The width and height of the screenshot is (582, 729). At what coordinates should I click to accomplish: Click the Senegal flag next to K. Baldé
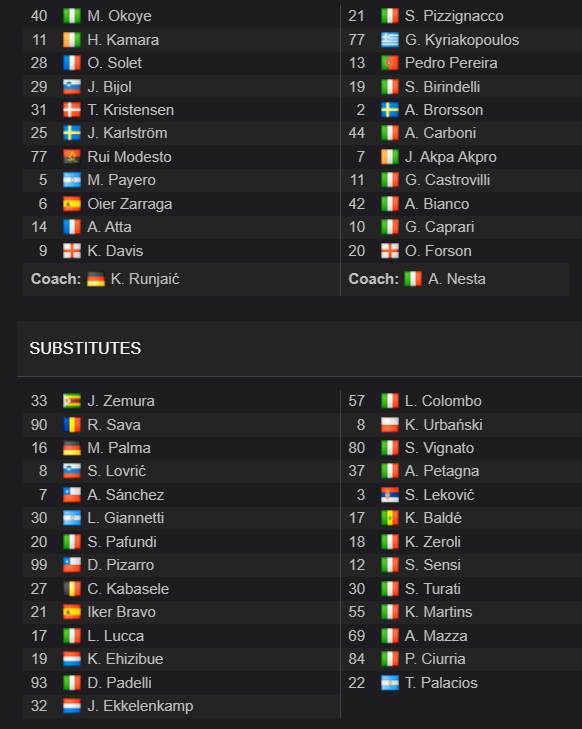click(x=390, y=518)
